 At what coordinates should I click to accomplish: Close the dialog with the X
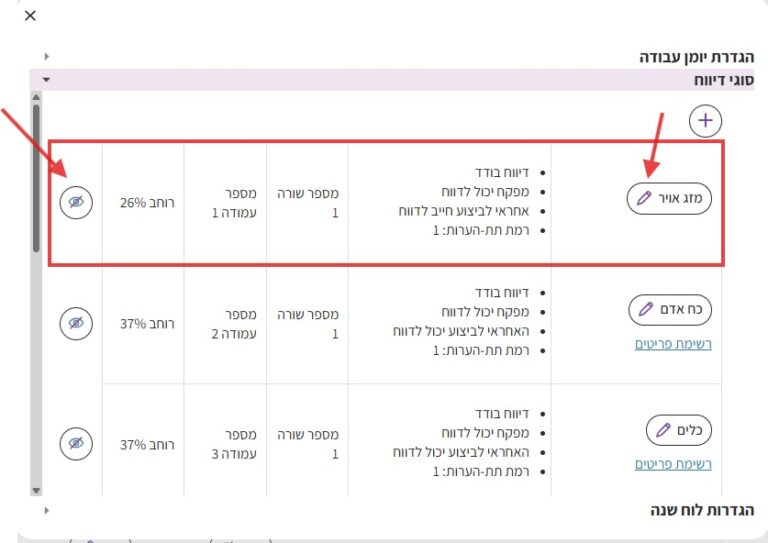[x=30, y=15]
